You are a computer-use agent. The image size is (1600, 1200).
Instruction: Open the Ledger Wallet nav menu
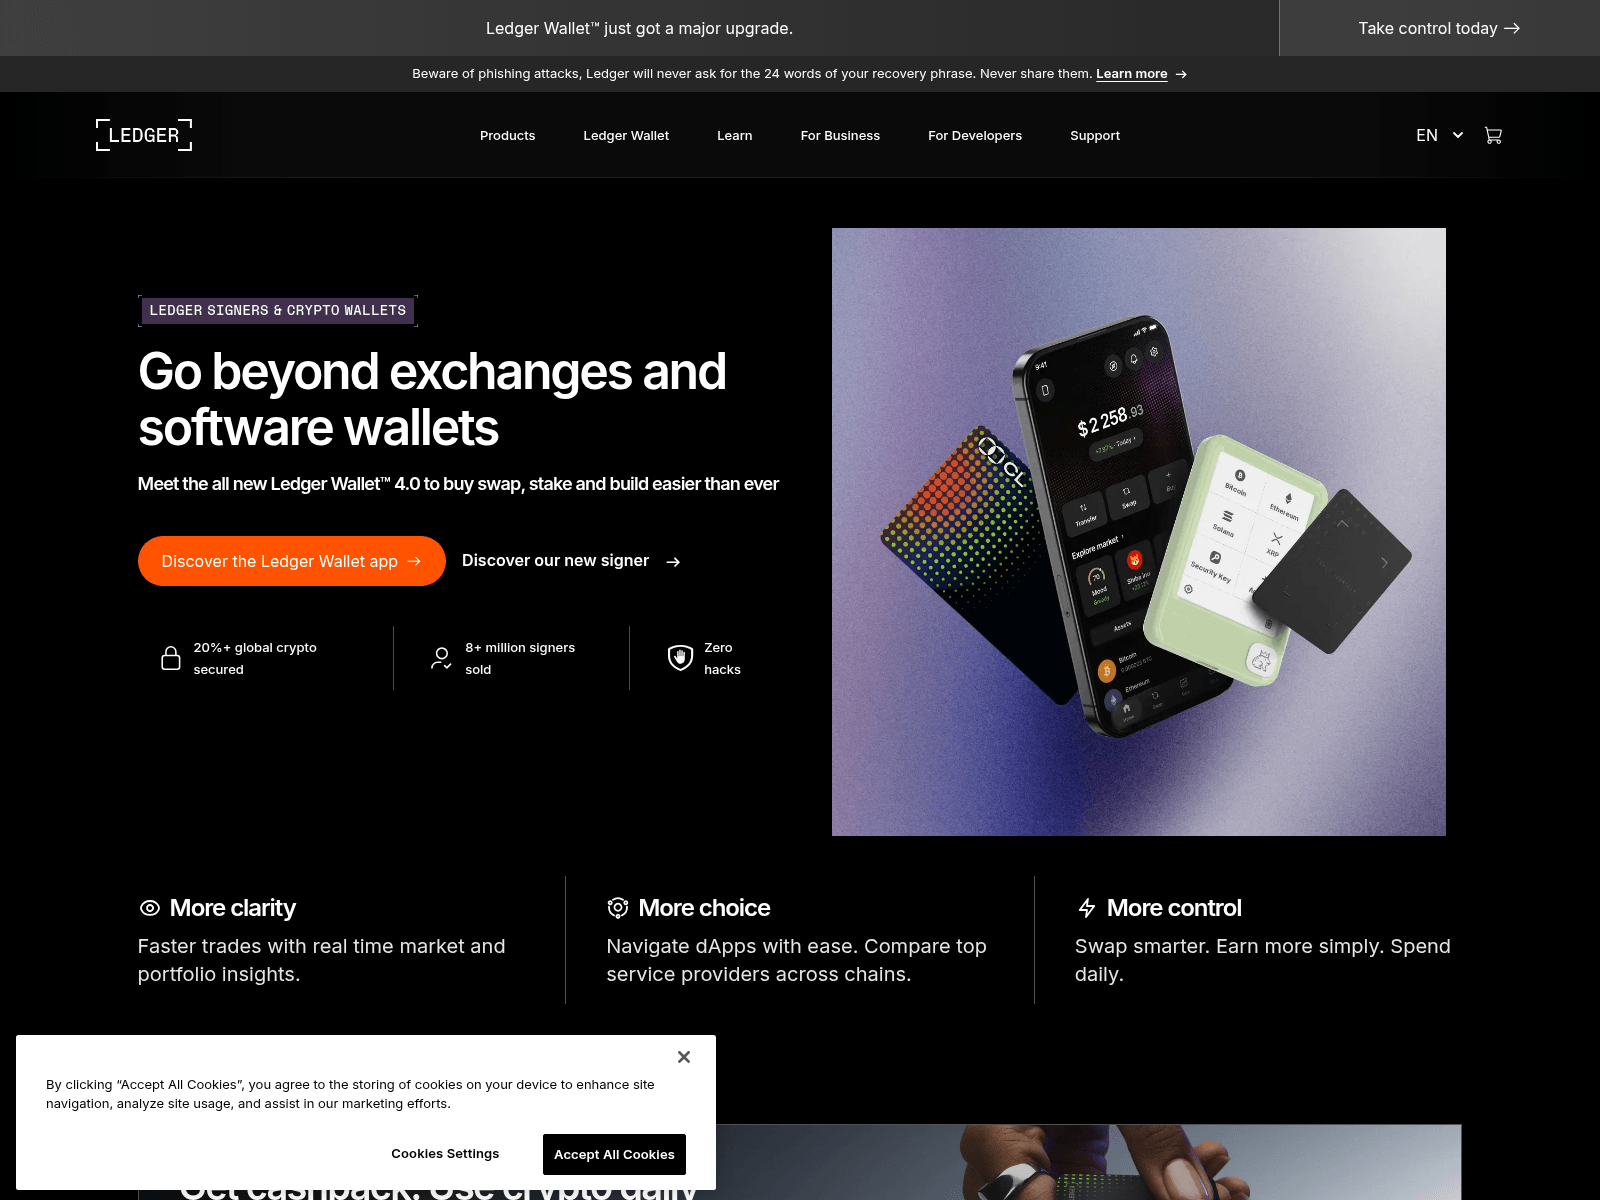click(626, 136)
